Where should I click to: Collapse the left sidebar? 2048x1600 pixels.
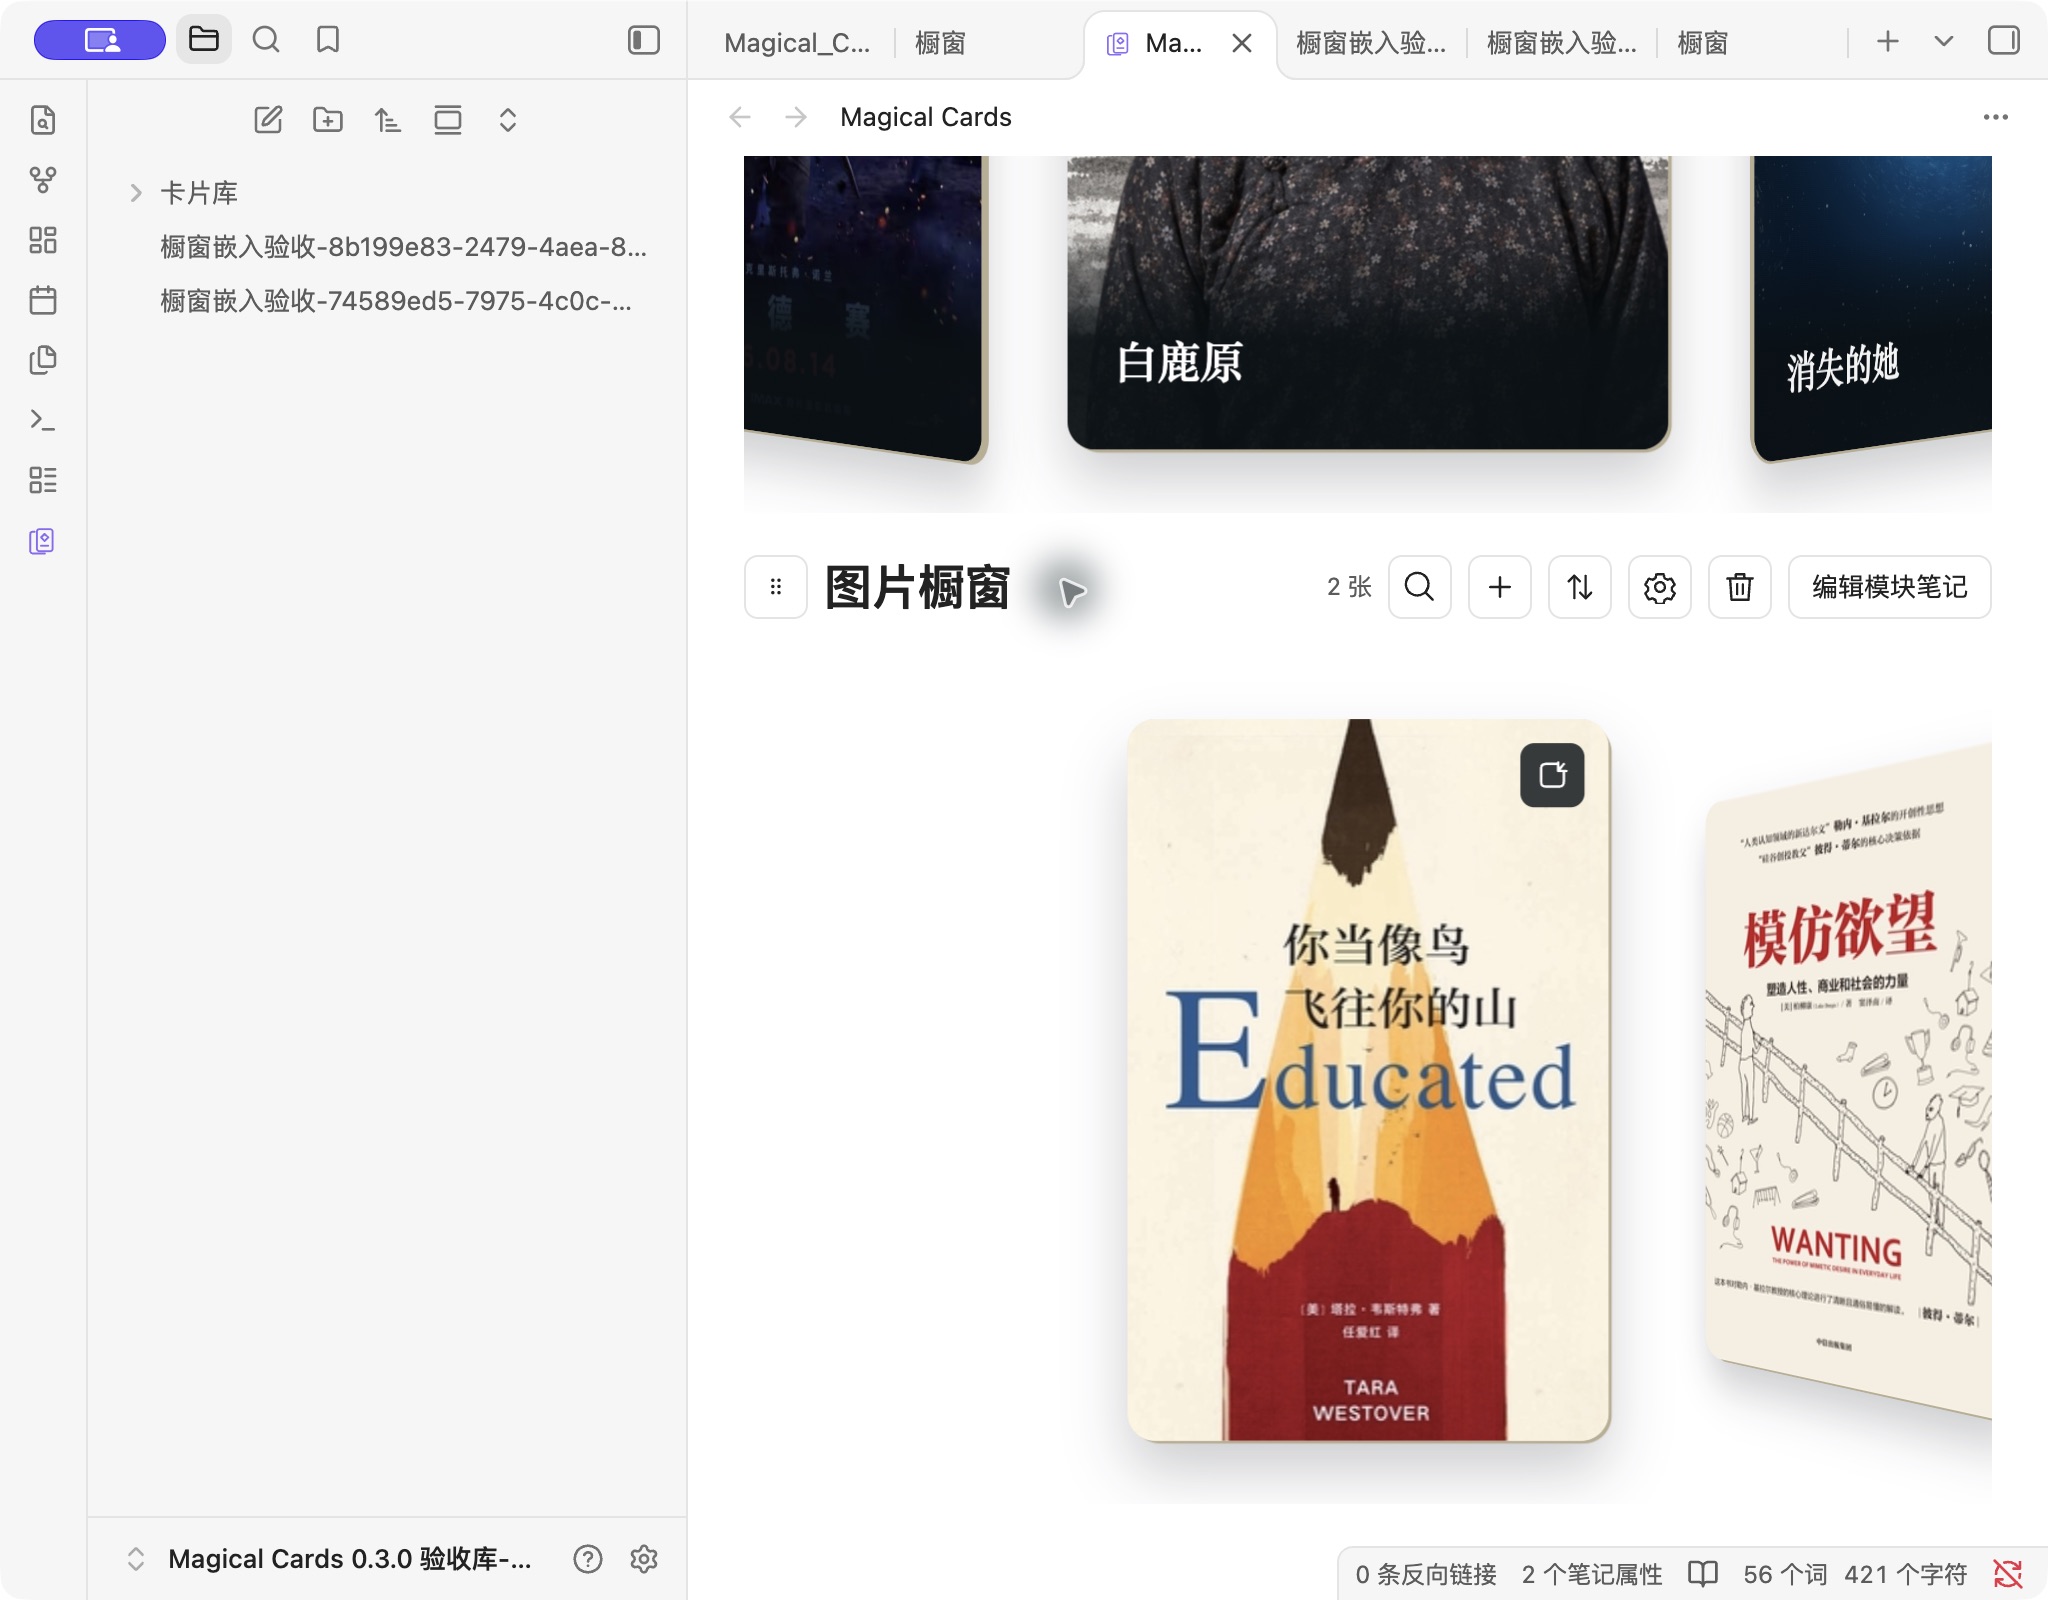click(644, 40)
